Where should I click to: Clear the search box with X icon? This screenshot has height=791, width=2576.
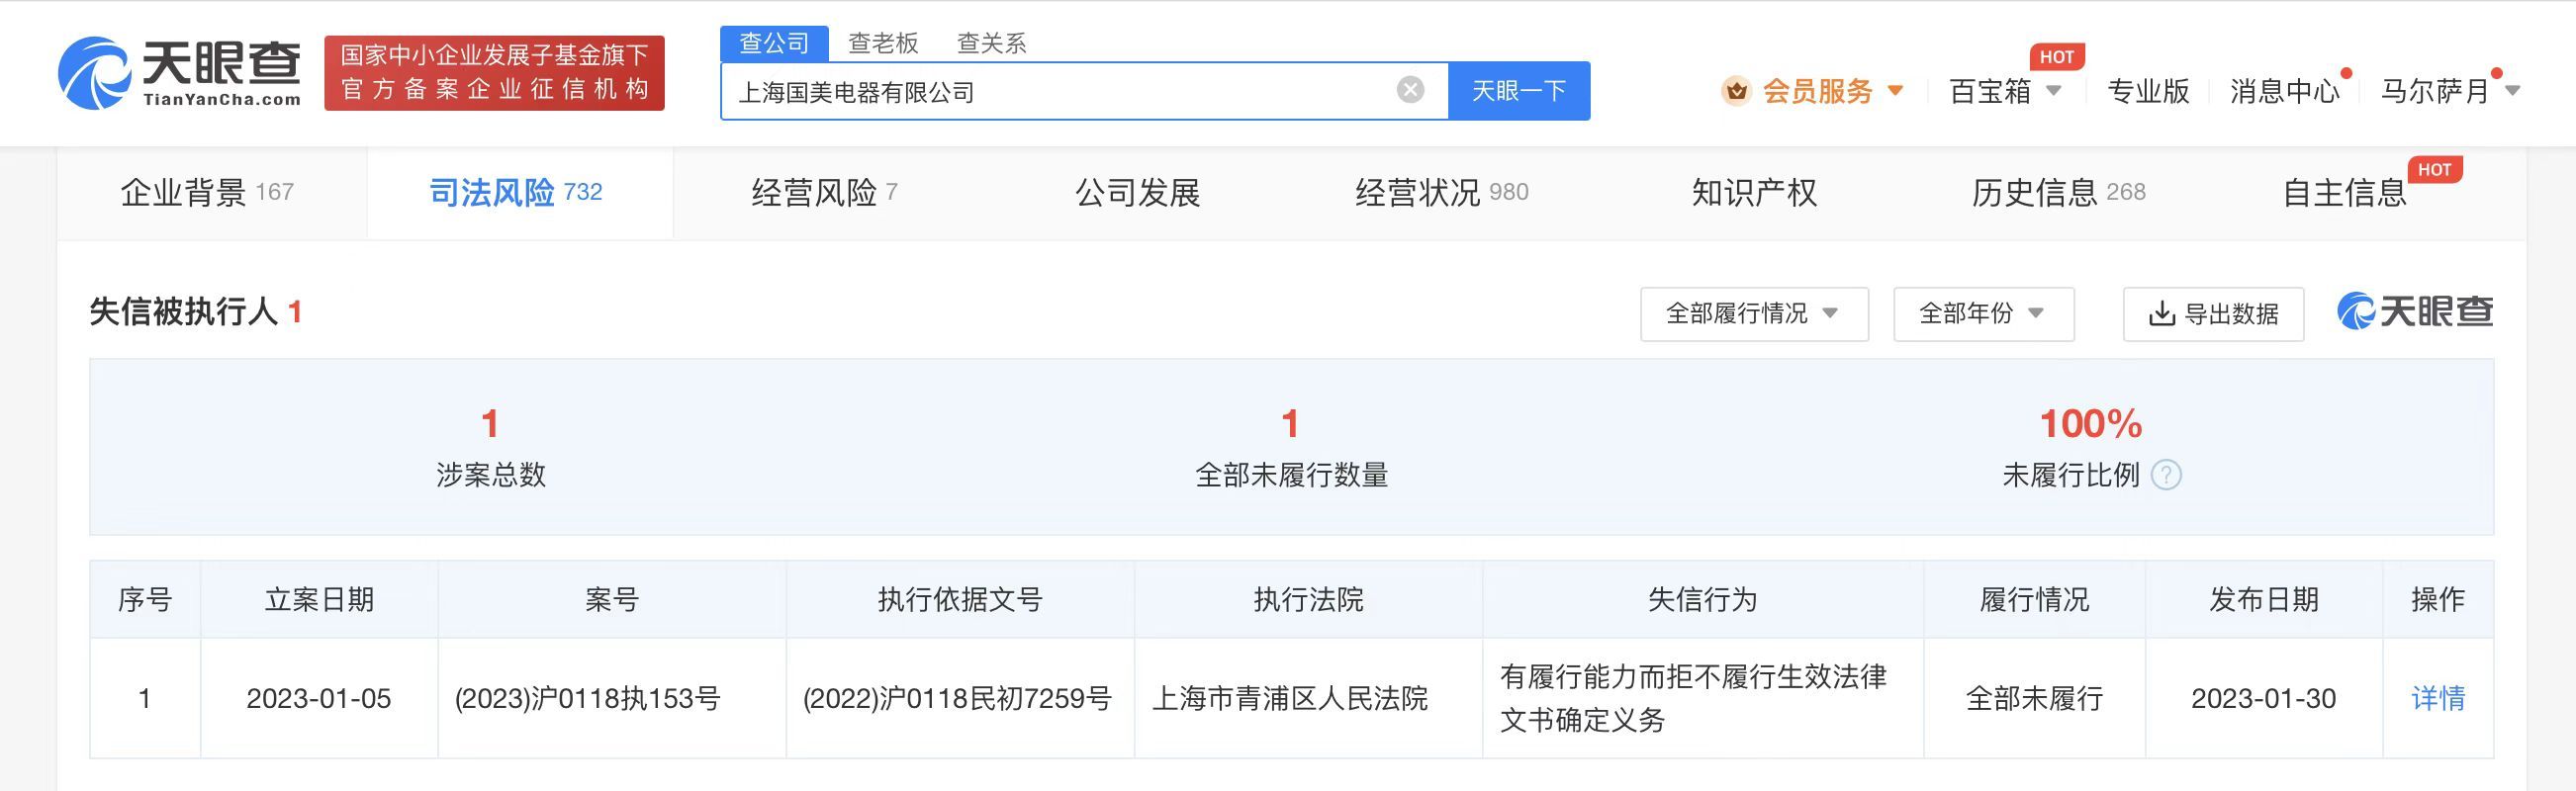pyautogui.click(x=1410, y=90)
